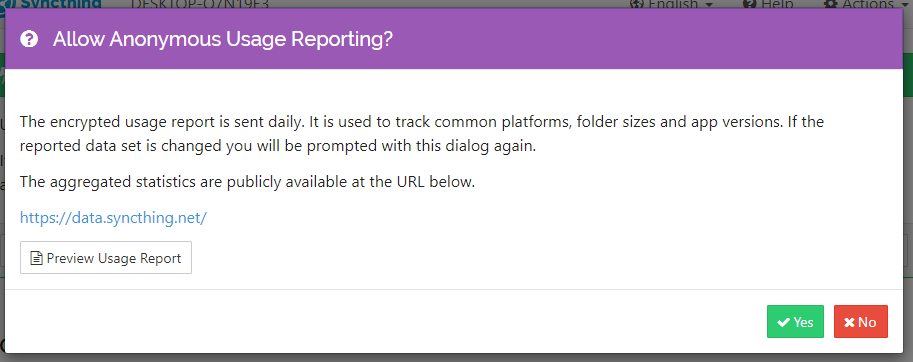Click the checkmark icon on the Yes button
Screen dimensions: 913x362
pyautogui.click(x=784, y=322)
